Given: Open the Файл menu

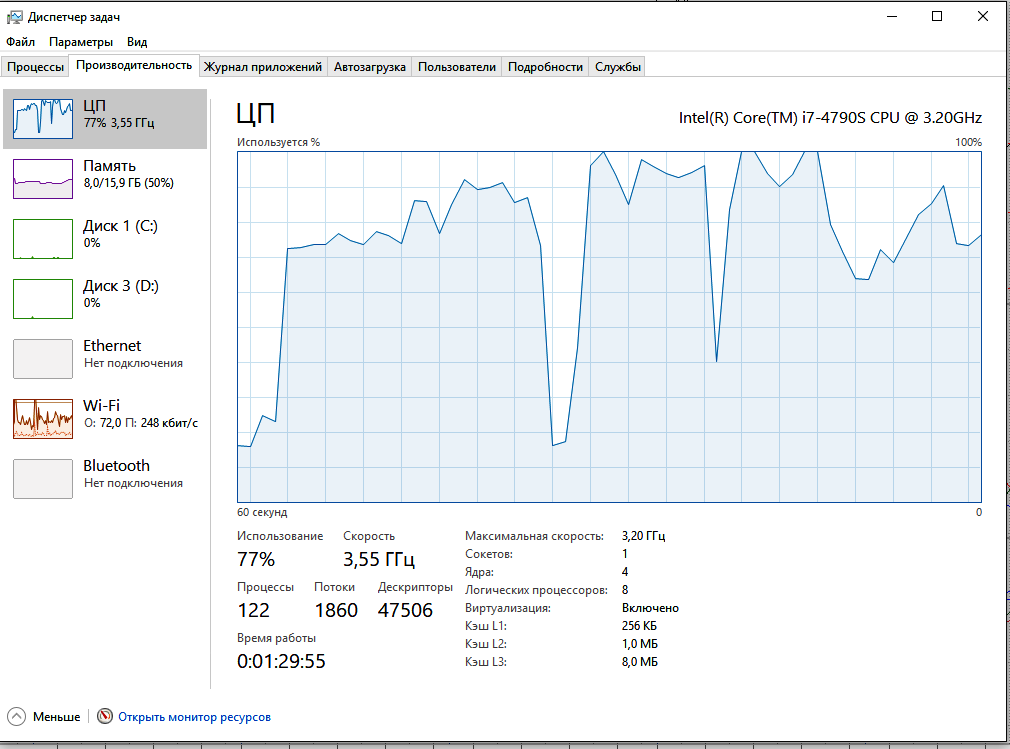Looking at the screenshot, I should (20, 42).
